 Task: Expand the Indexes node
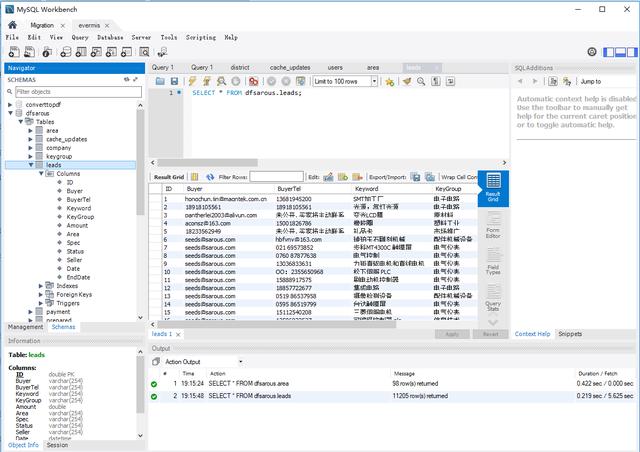click(x=41, y=286)
